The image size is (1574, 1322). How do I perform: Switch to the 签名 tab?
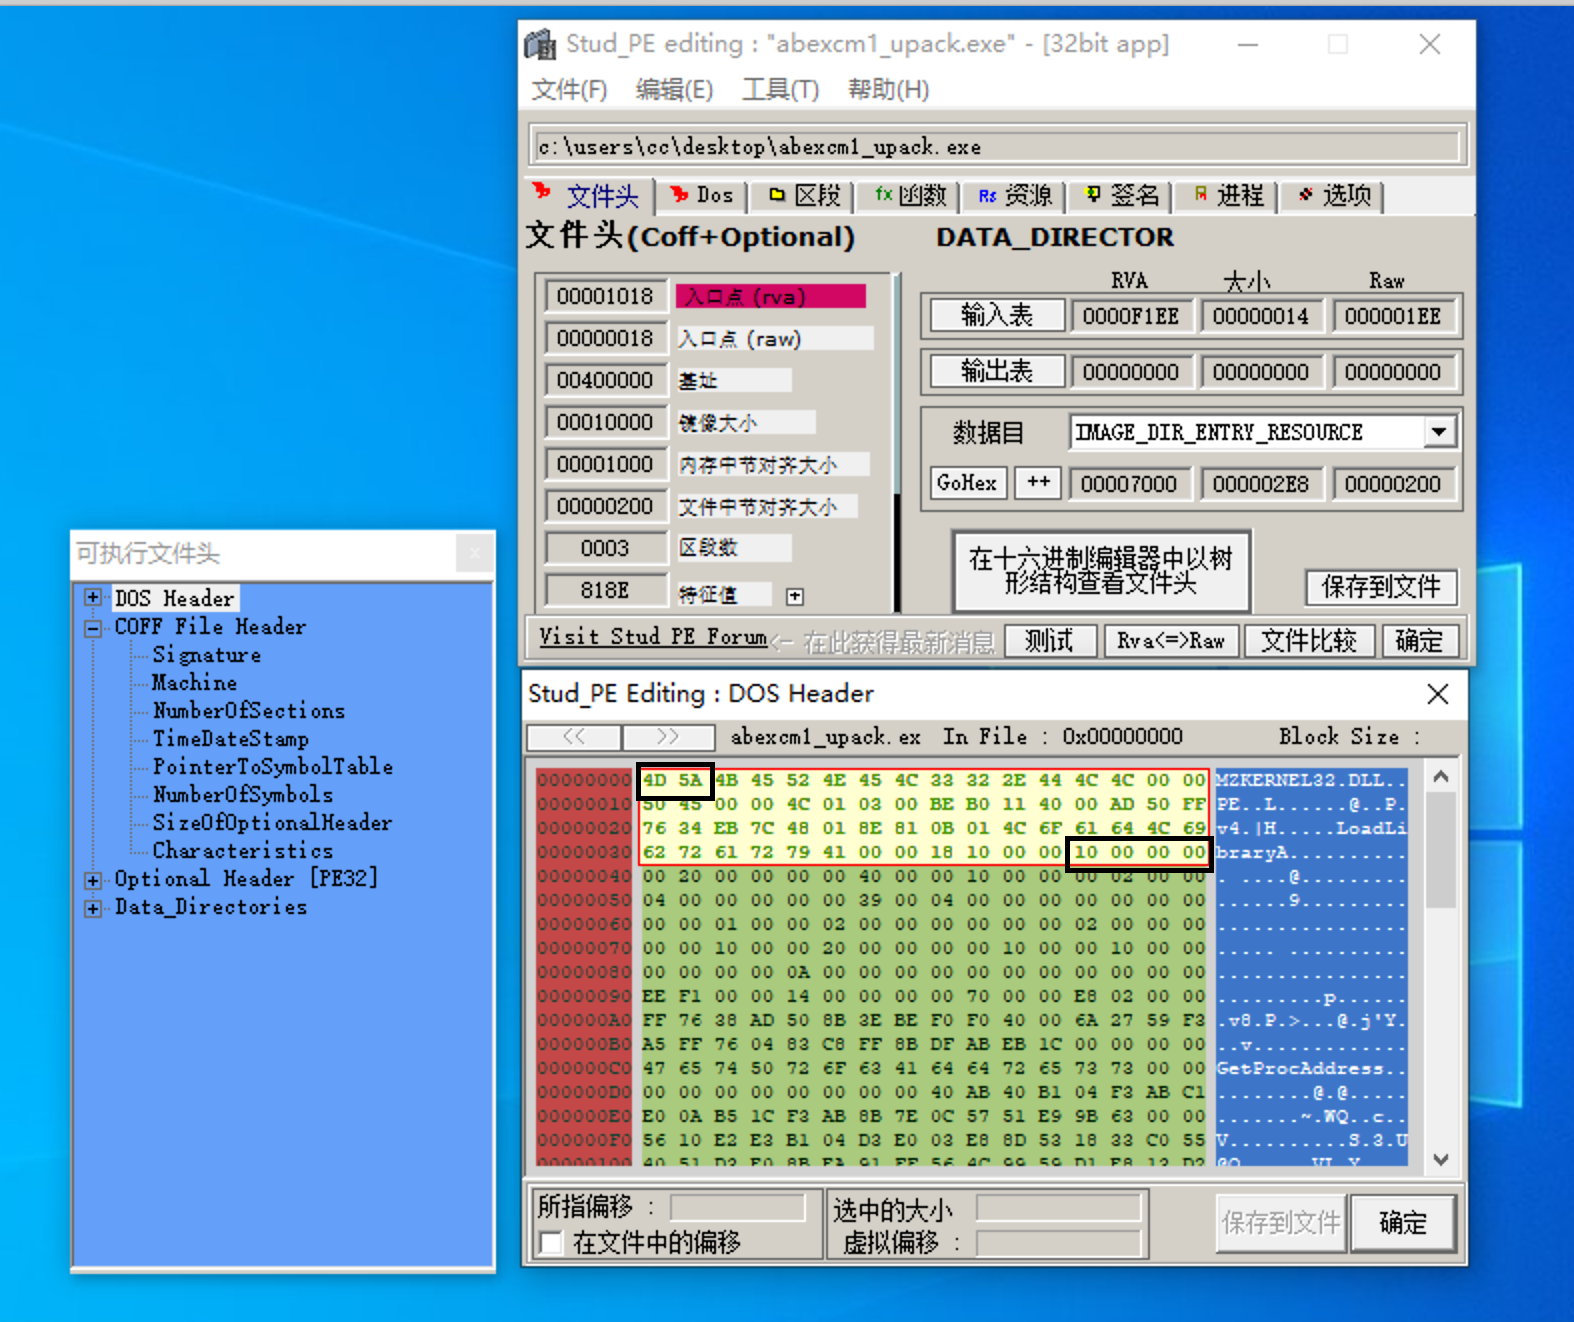click(x=1123, y=195)
